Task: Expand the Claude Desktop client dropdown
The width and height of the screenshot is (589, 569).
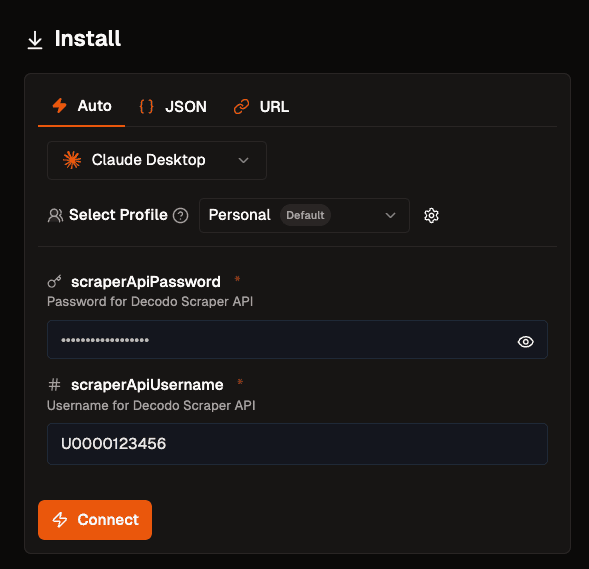Action: click(157, 160)
